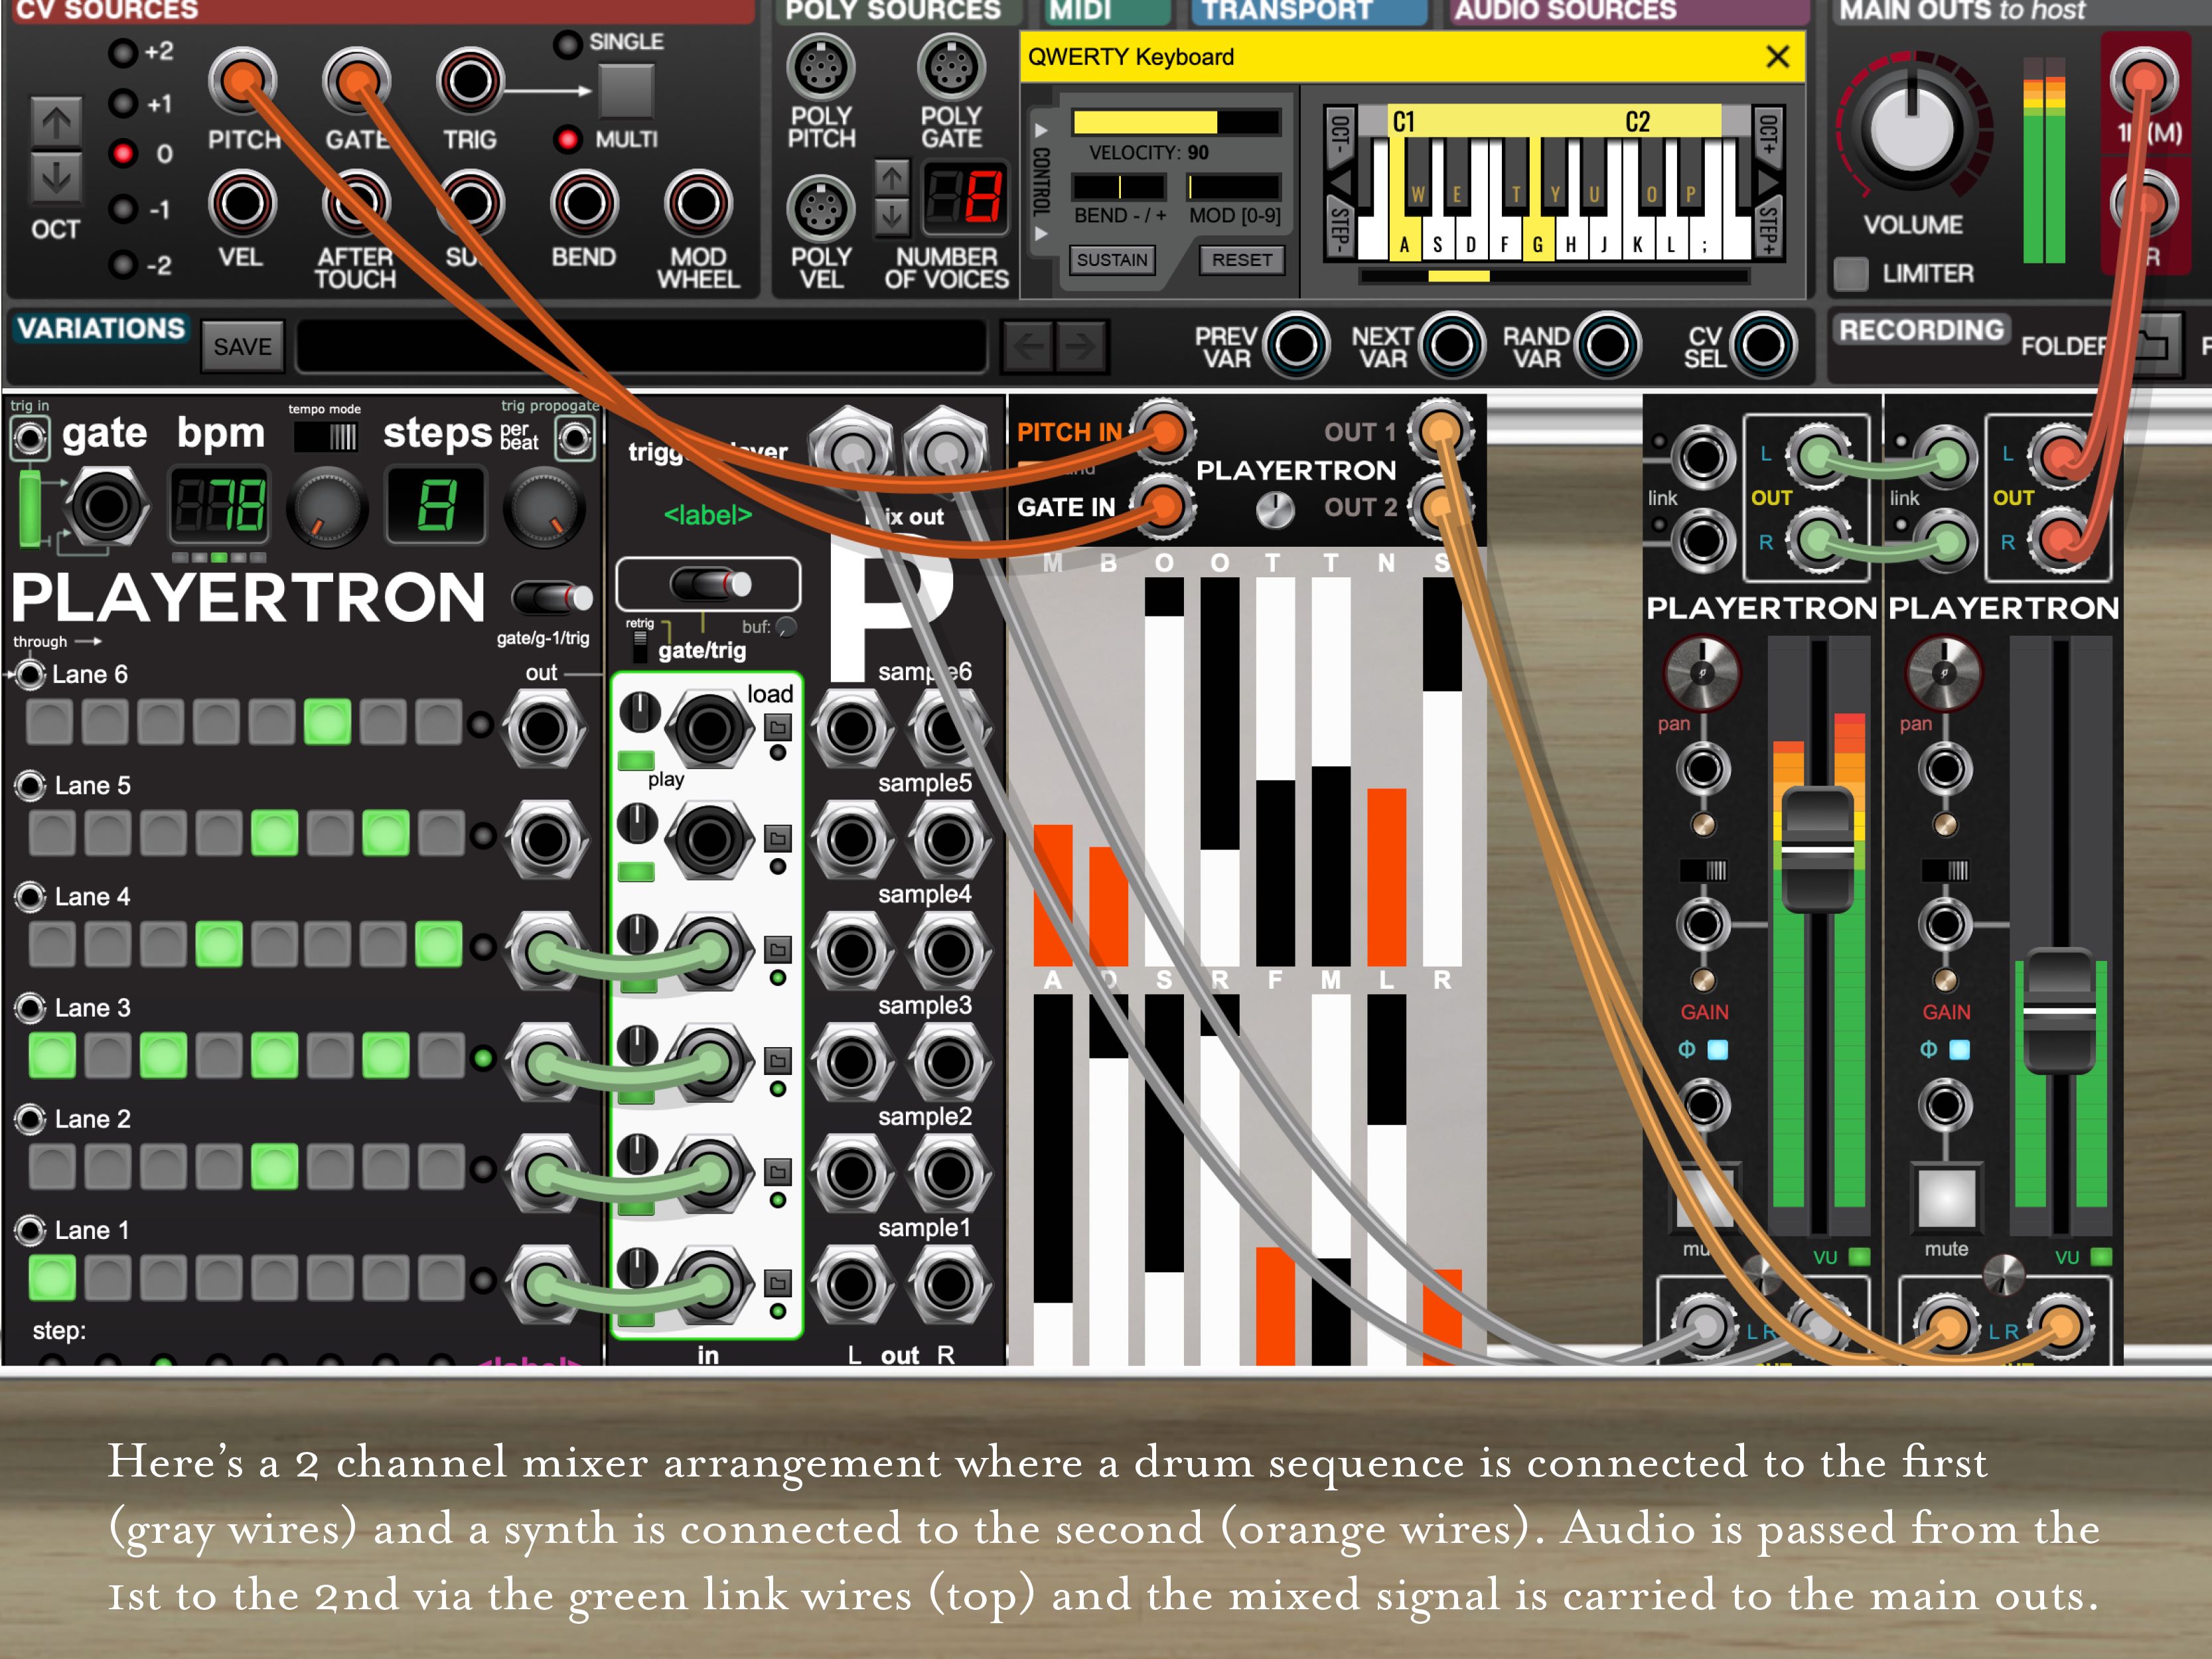Viewport: 2212px width, 1659px height.
Task: Expand the CONTROL panel bottom triangle
Action: (x=1041, y=234)
